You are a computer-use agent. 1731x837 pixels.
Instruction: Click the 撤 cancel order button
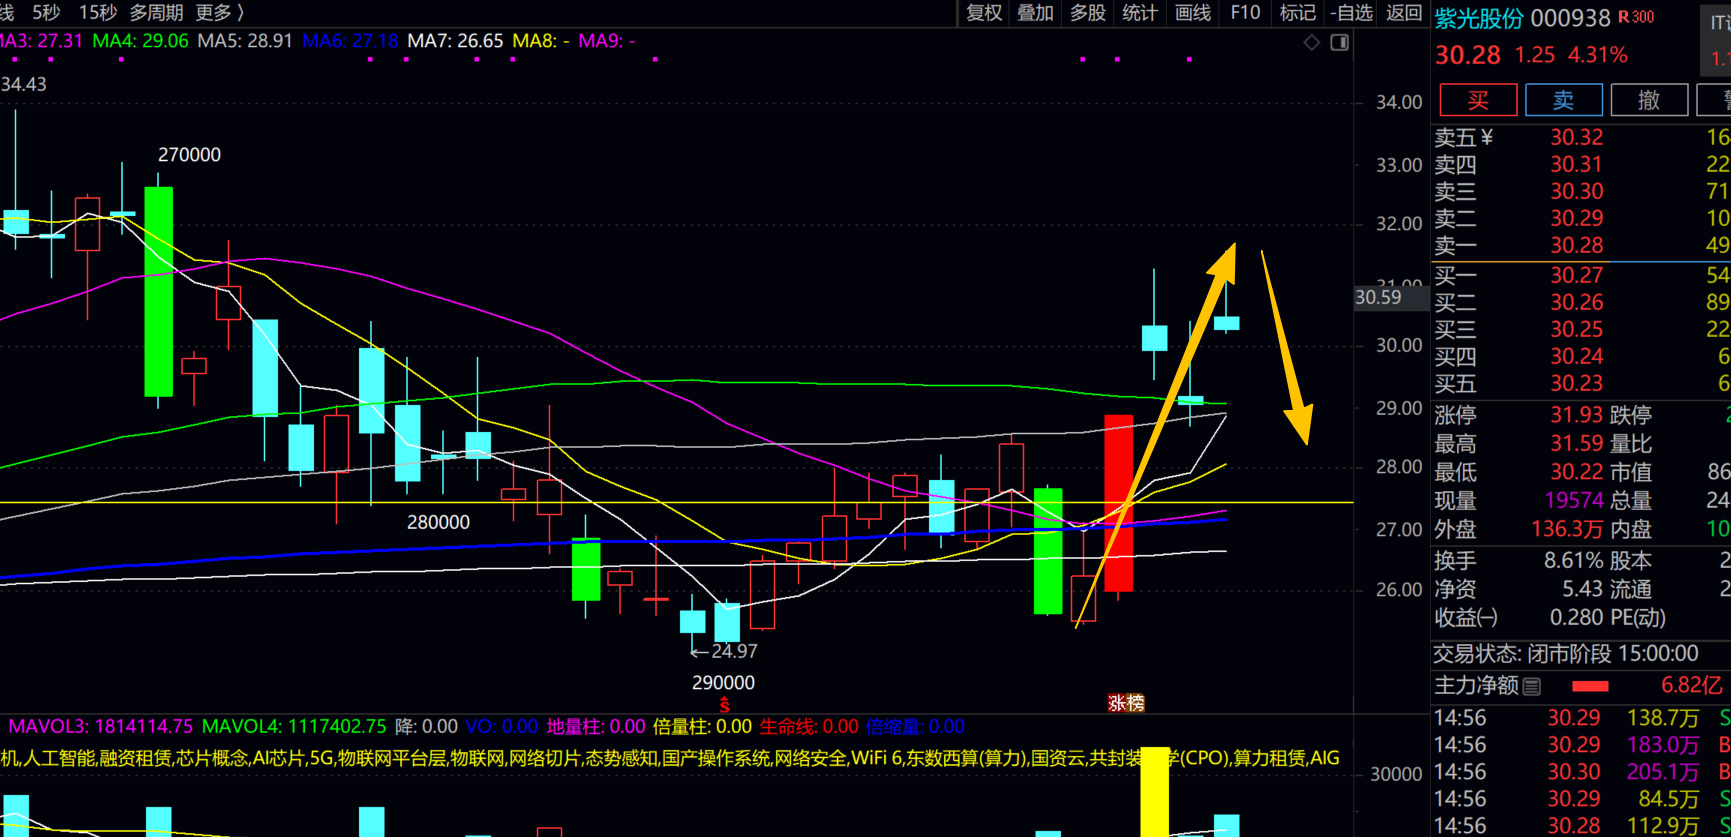tap(1649, 100)
